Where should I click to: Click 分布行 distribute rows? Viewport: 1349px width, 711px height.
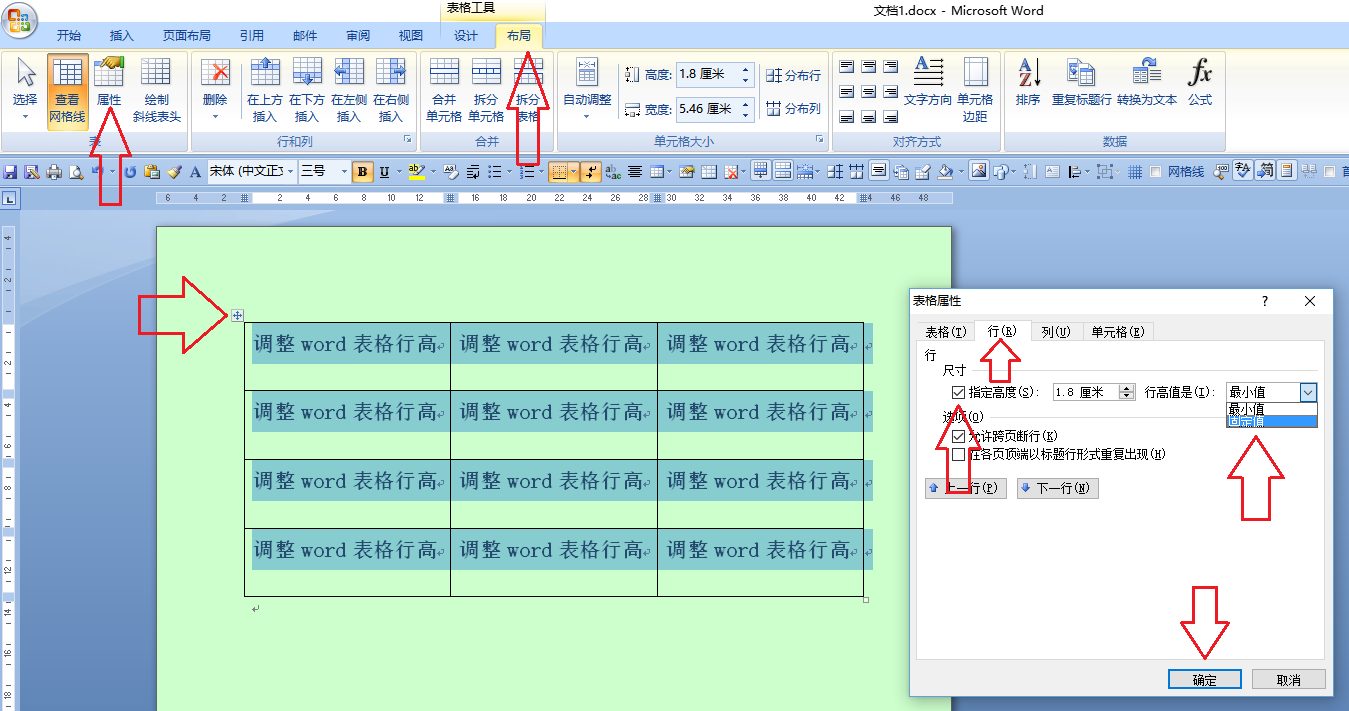click(x=794, y=75)
